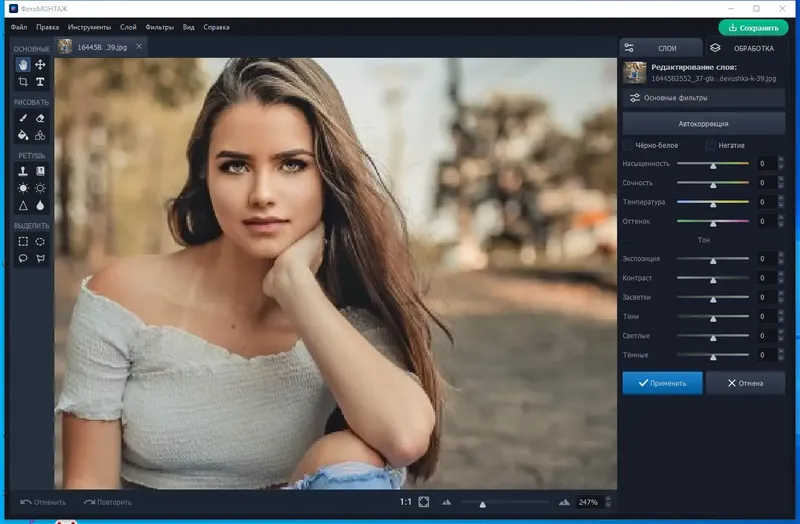
Task: Activate the Crop tool
Action: [x=23, y=82]
